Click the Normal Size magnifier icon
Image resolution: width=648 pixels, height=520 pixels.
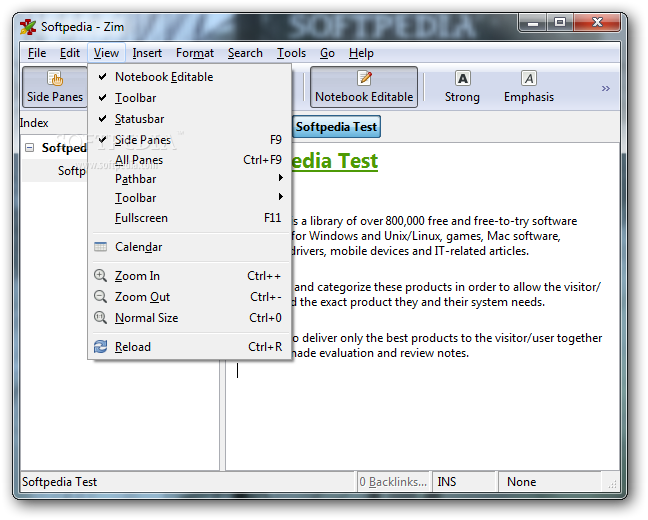point(100,317)
